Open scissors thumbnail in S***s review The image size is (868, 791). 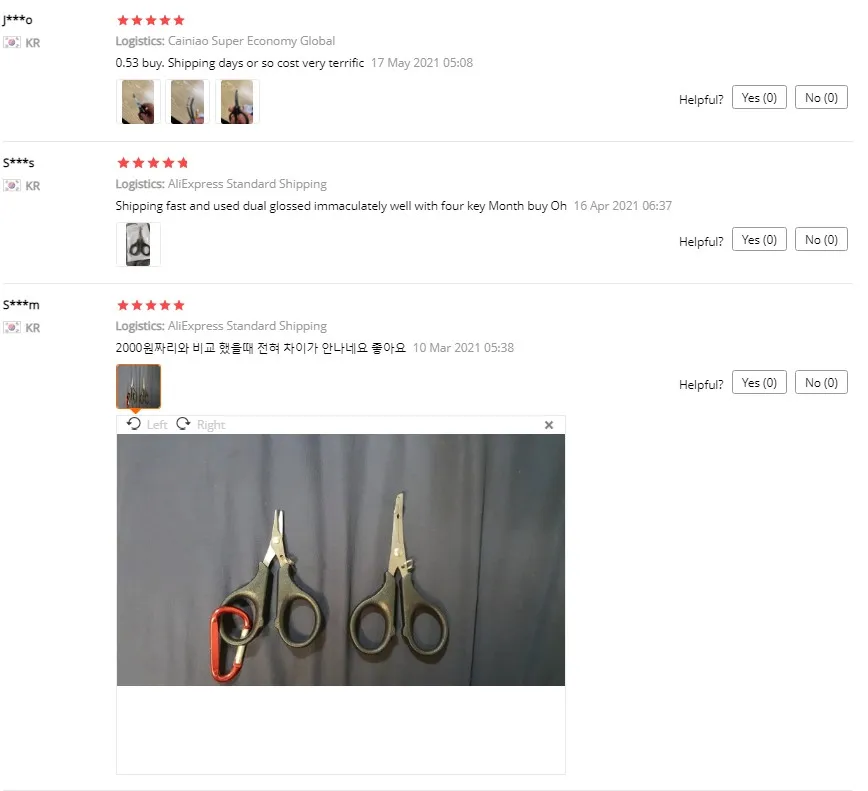[x=138, y=244]
